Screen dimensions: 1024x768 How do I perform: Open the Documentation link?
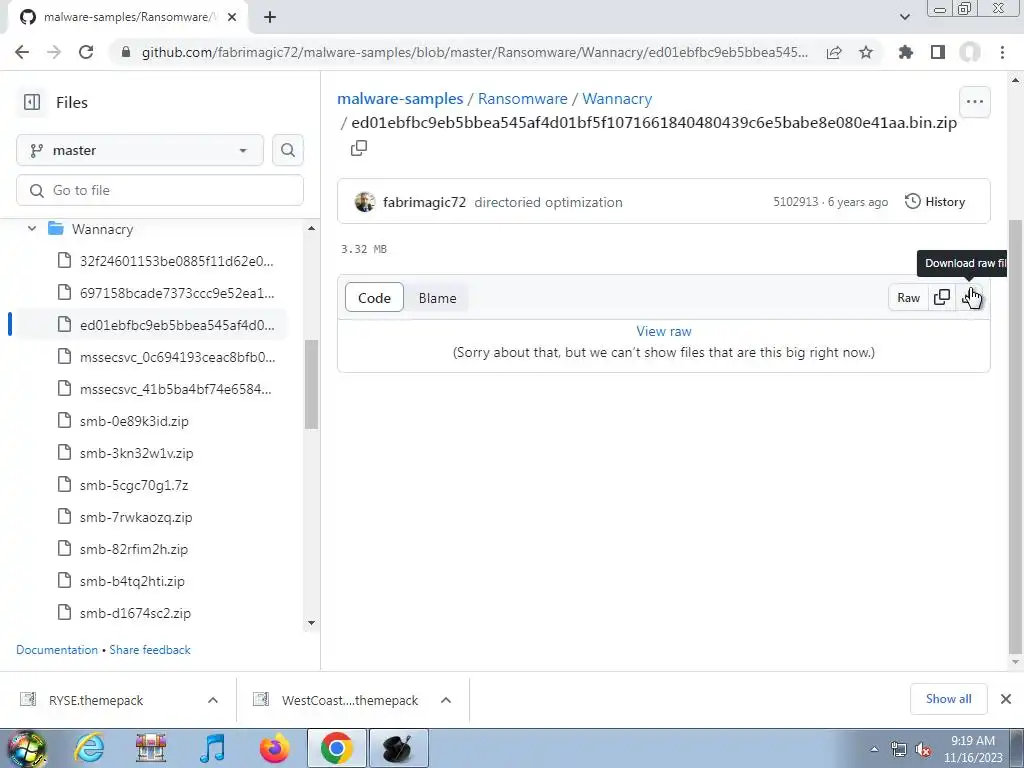(x=57, y=650)
